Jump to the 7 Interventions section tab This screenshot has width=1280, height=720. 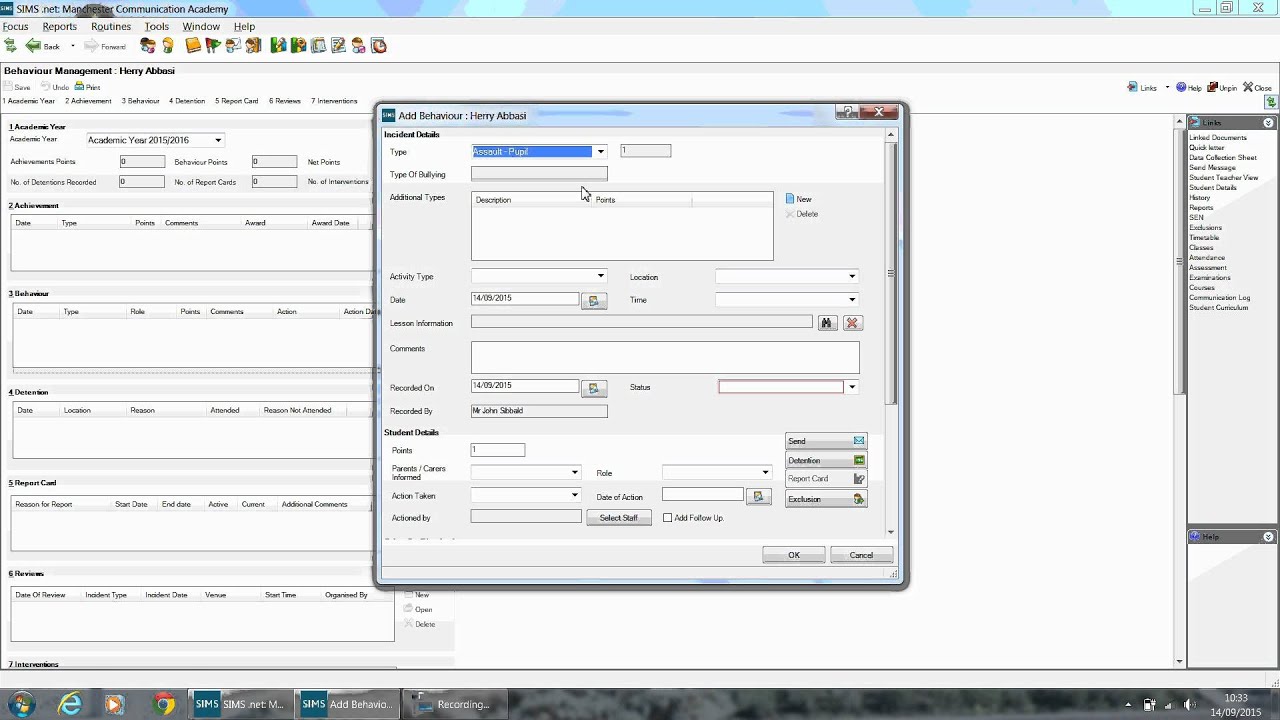(x=334, y=101)
